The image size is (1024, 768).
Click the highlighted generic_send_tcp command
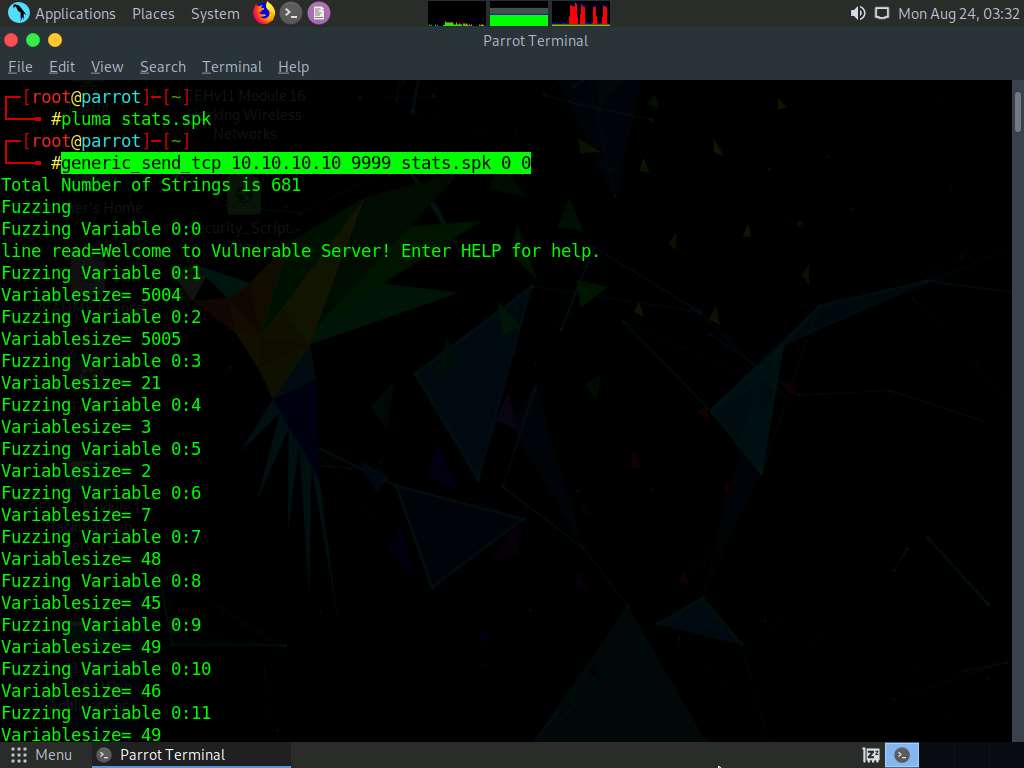tap(296, 163)
